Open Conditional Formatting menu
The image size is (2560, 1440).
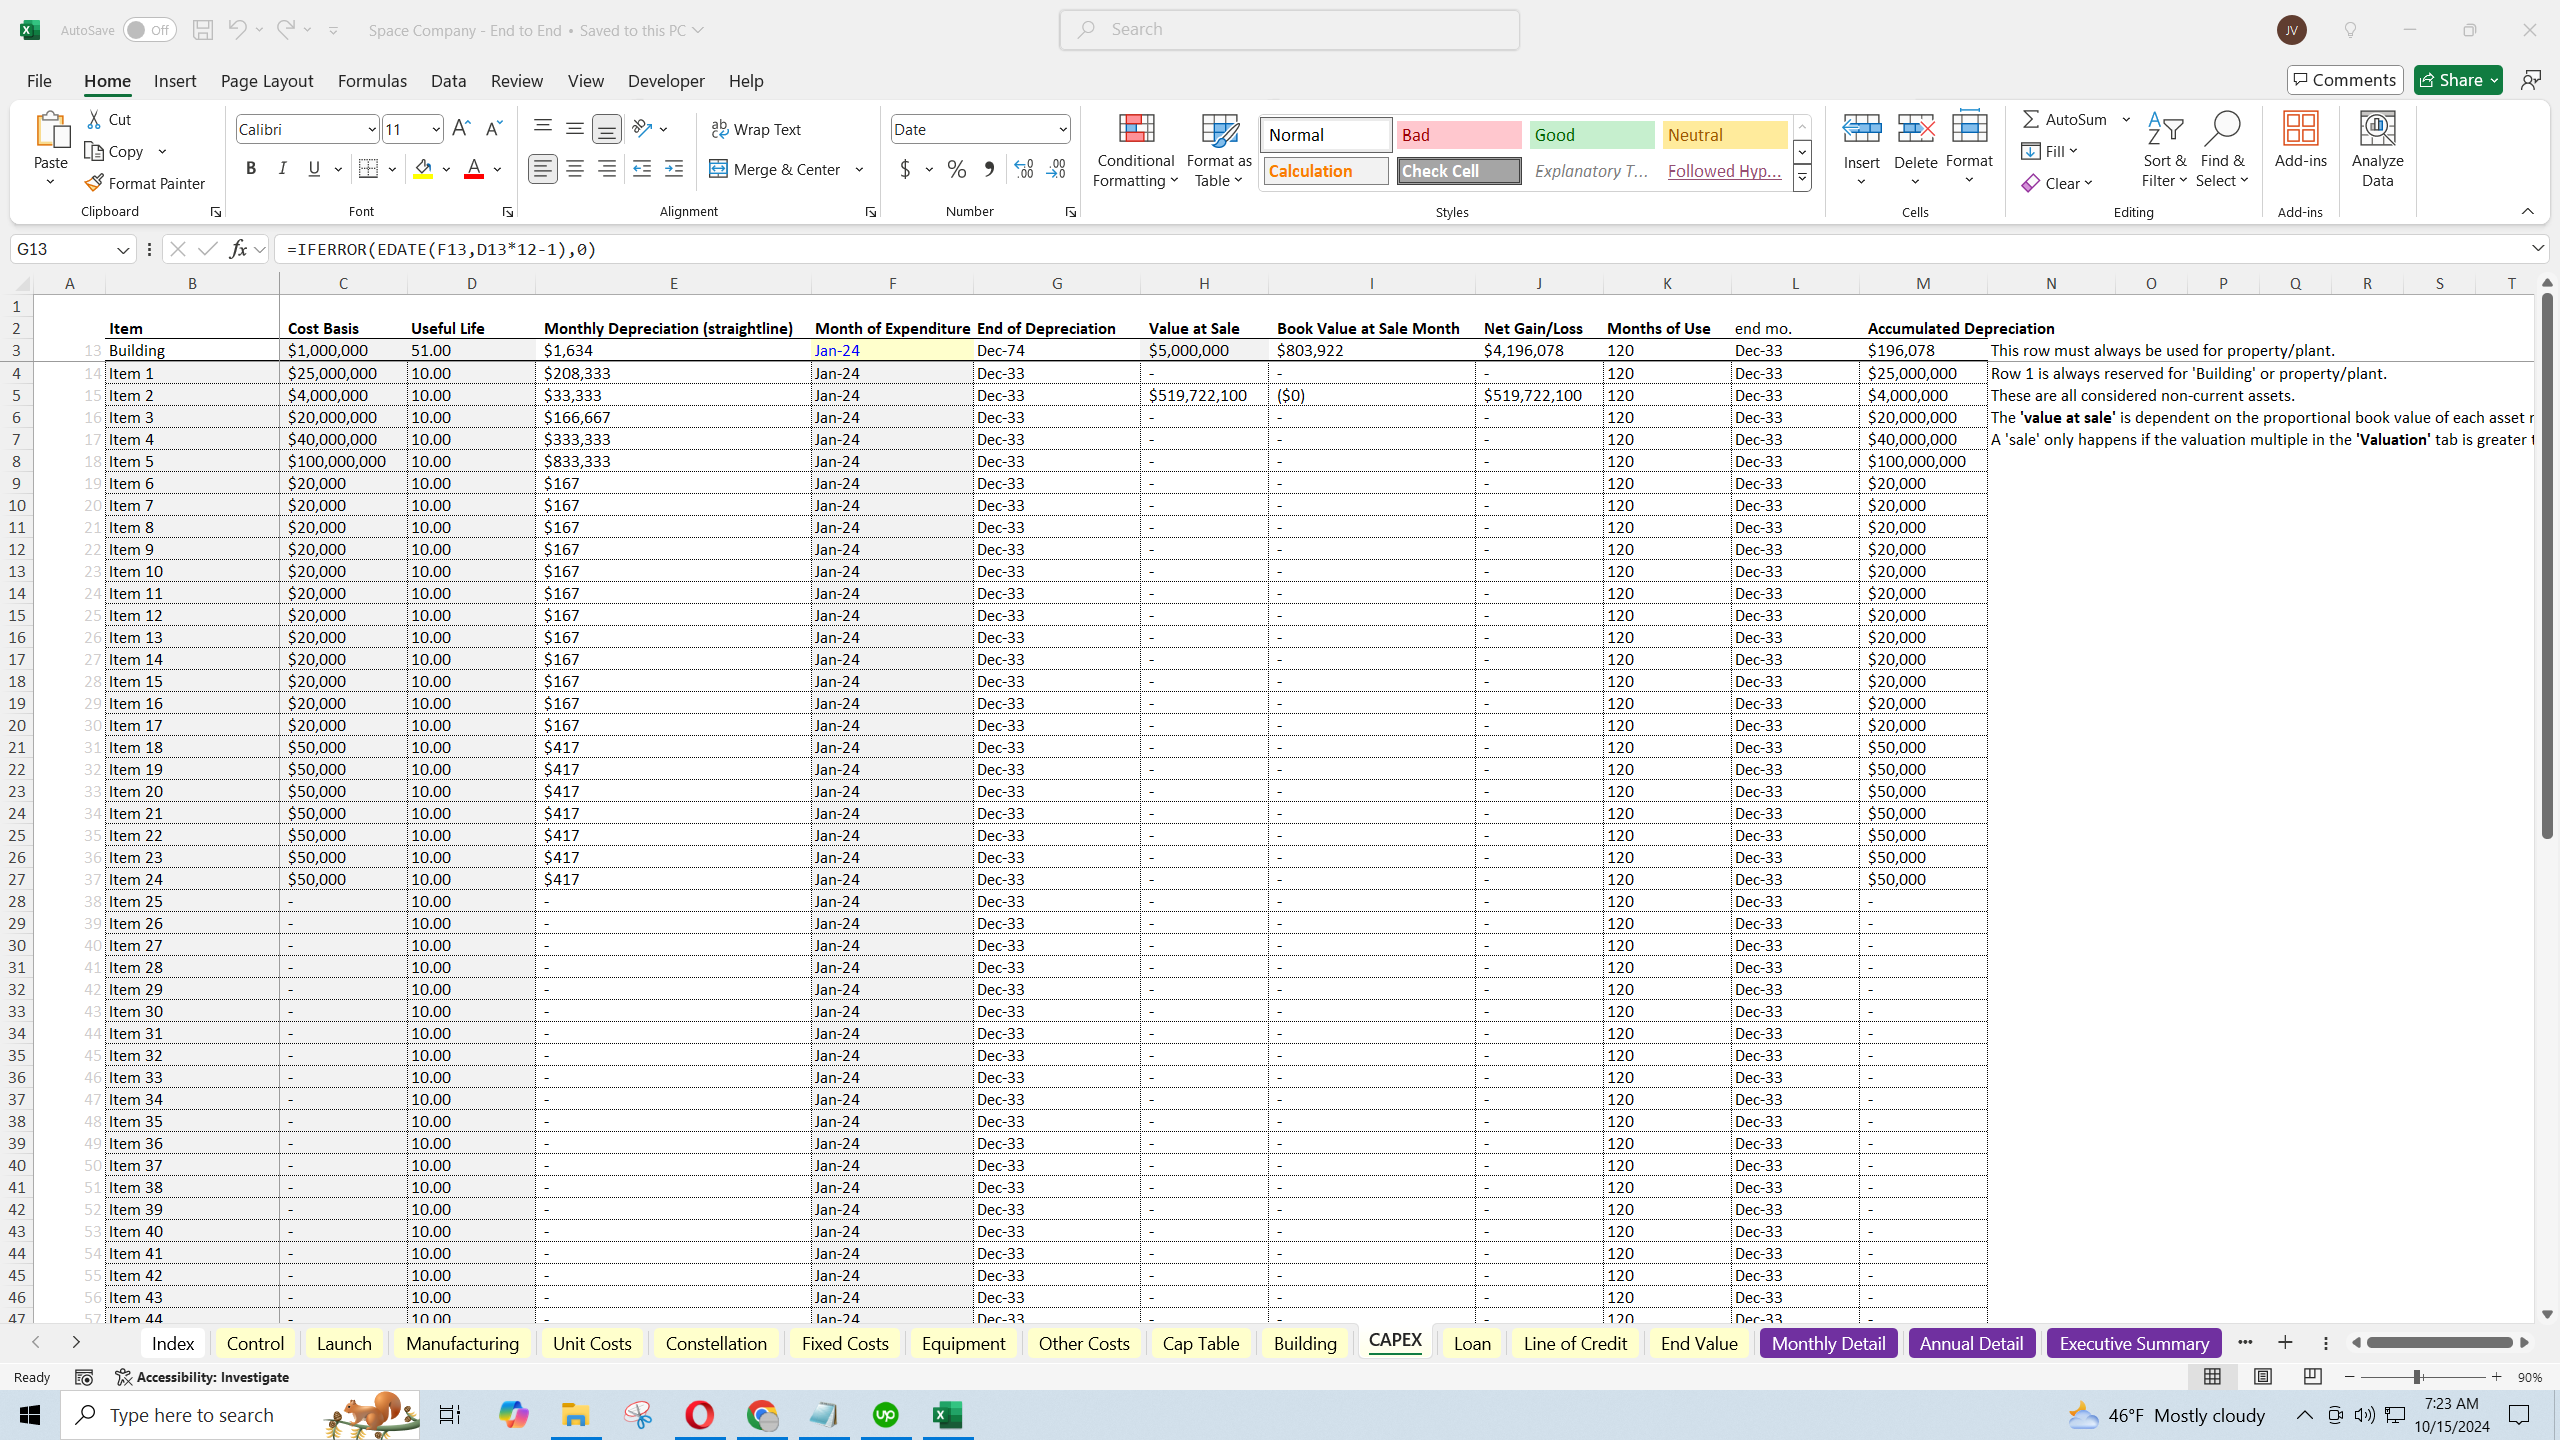1135,150
